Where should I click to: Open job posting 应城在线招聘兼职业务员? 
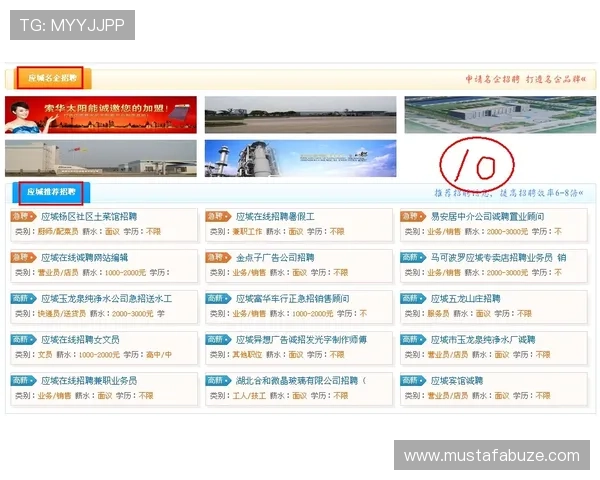tap(89, 380)
